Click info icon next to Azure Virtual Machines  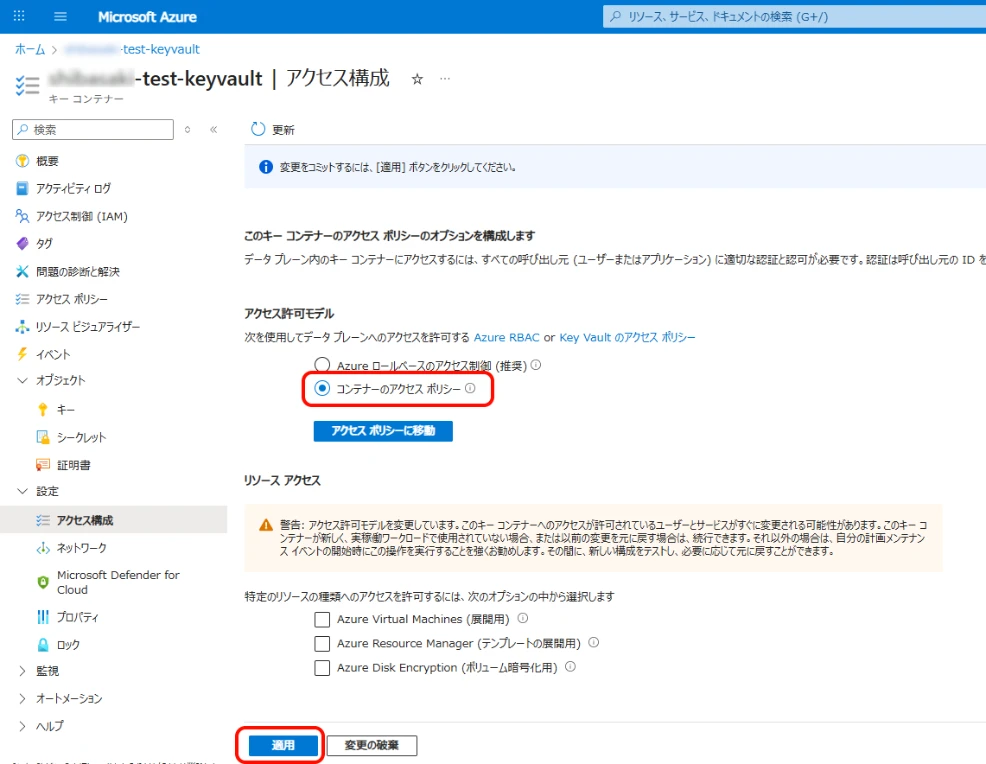523,619
